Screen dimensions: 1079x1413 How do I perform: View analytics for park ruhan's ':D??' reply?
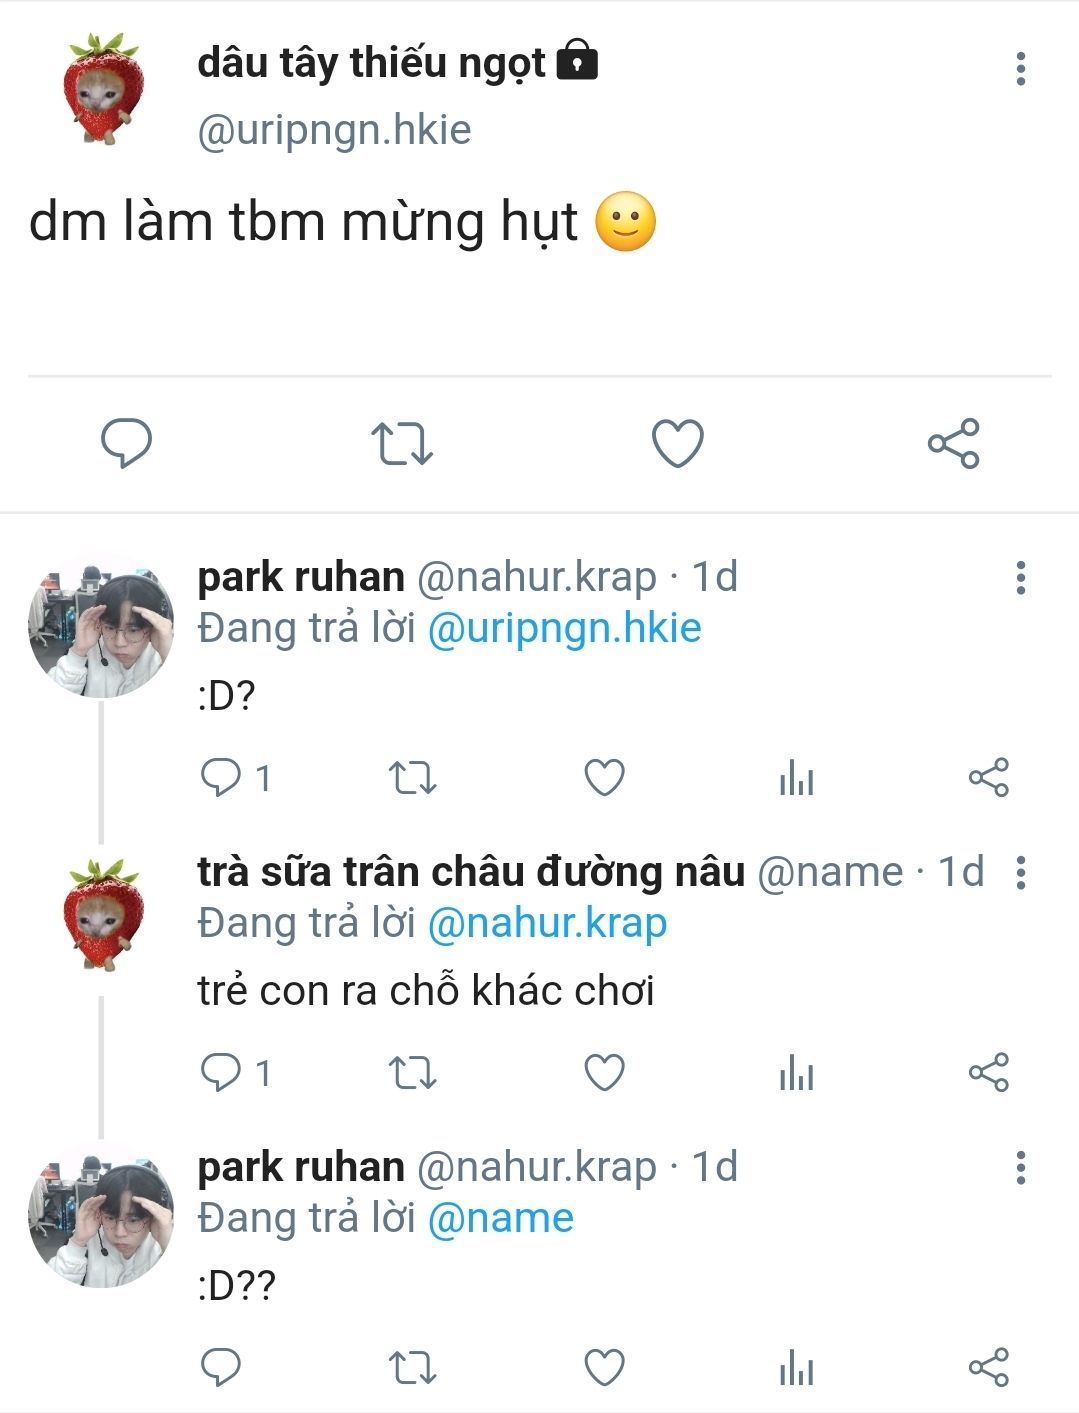(x=796, y=1367)
